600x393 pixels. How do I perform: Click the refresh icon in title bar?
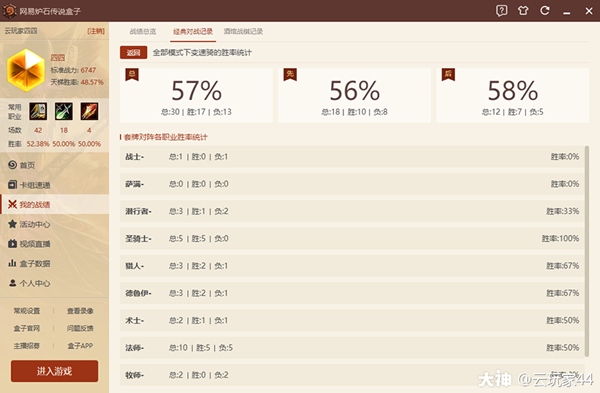pyautogui.click(x=545, y=10)
